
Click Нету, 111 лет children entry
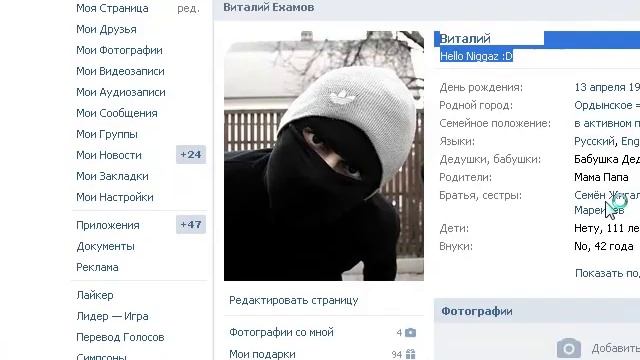(x=607, y=228)
